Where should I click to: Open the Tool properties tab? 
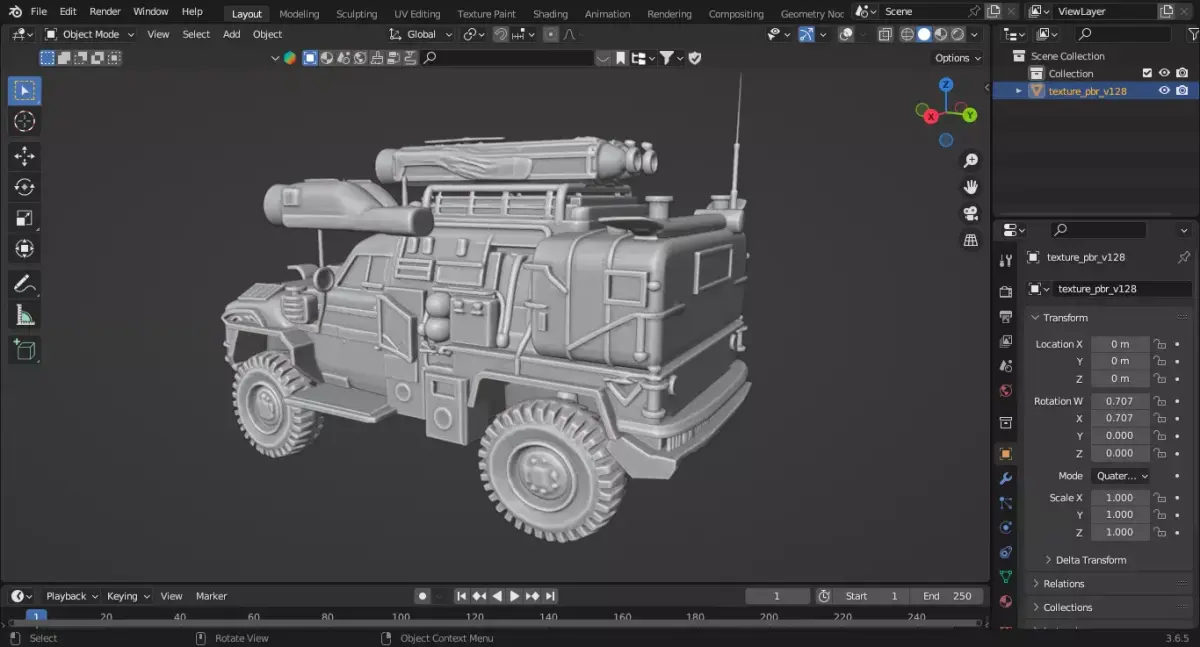(1006, 261)
